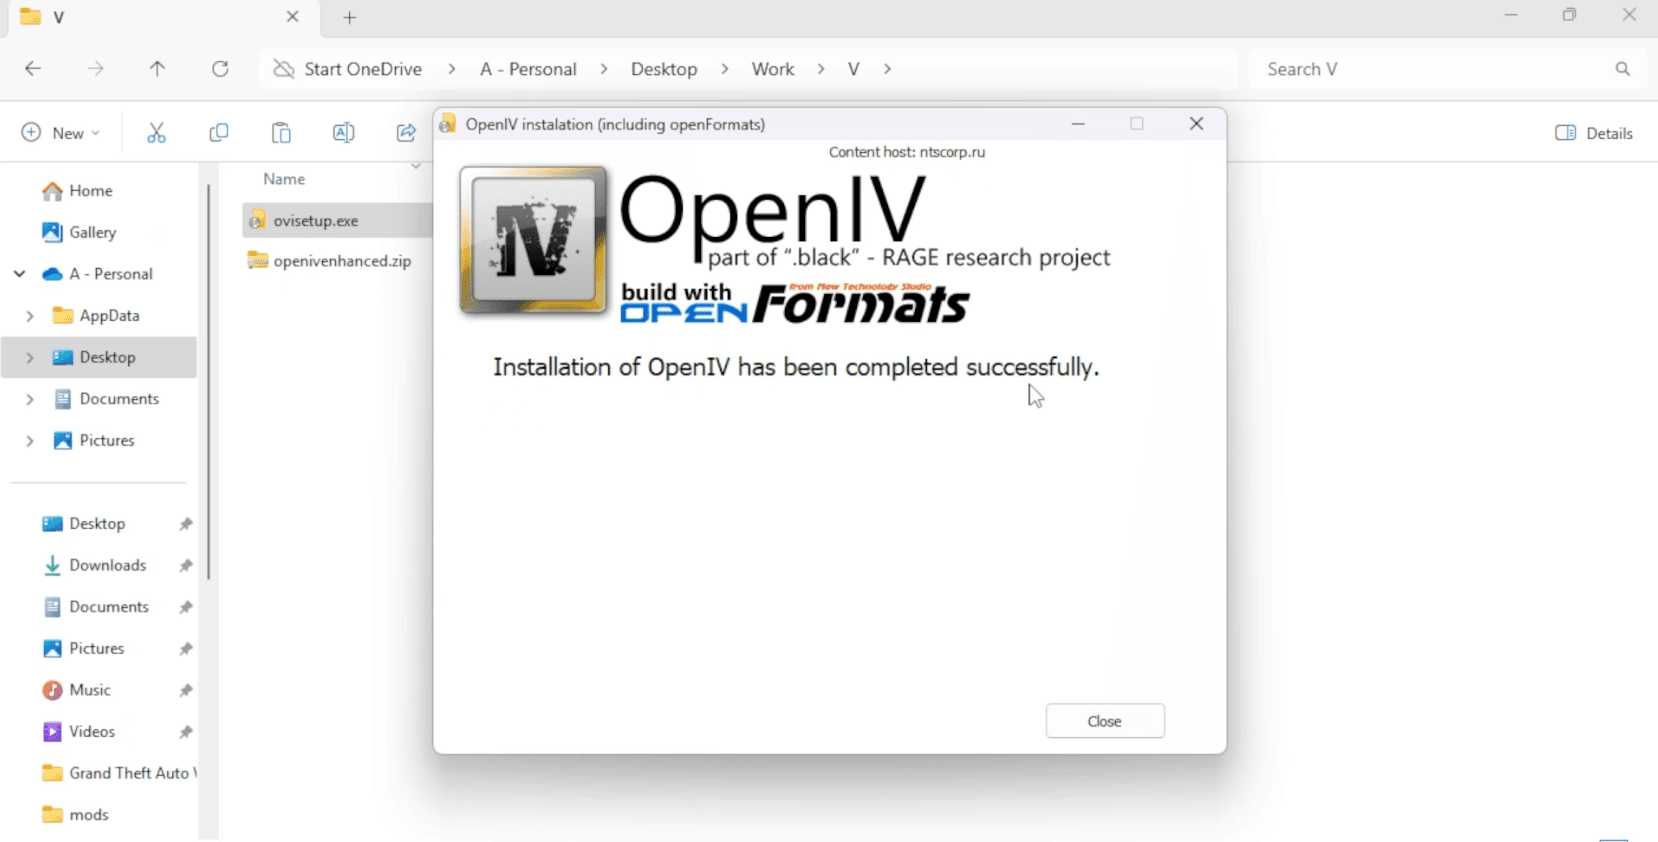
Task: Open a new File Explorer tab
Action: tap(349, 17)
